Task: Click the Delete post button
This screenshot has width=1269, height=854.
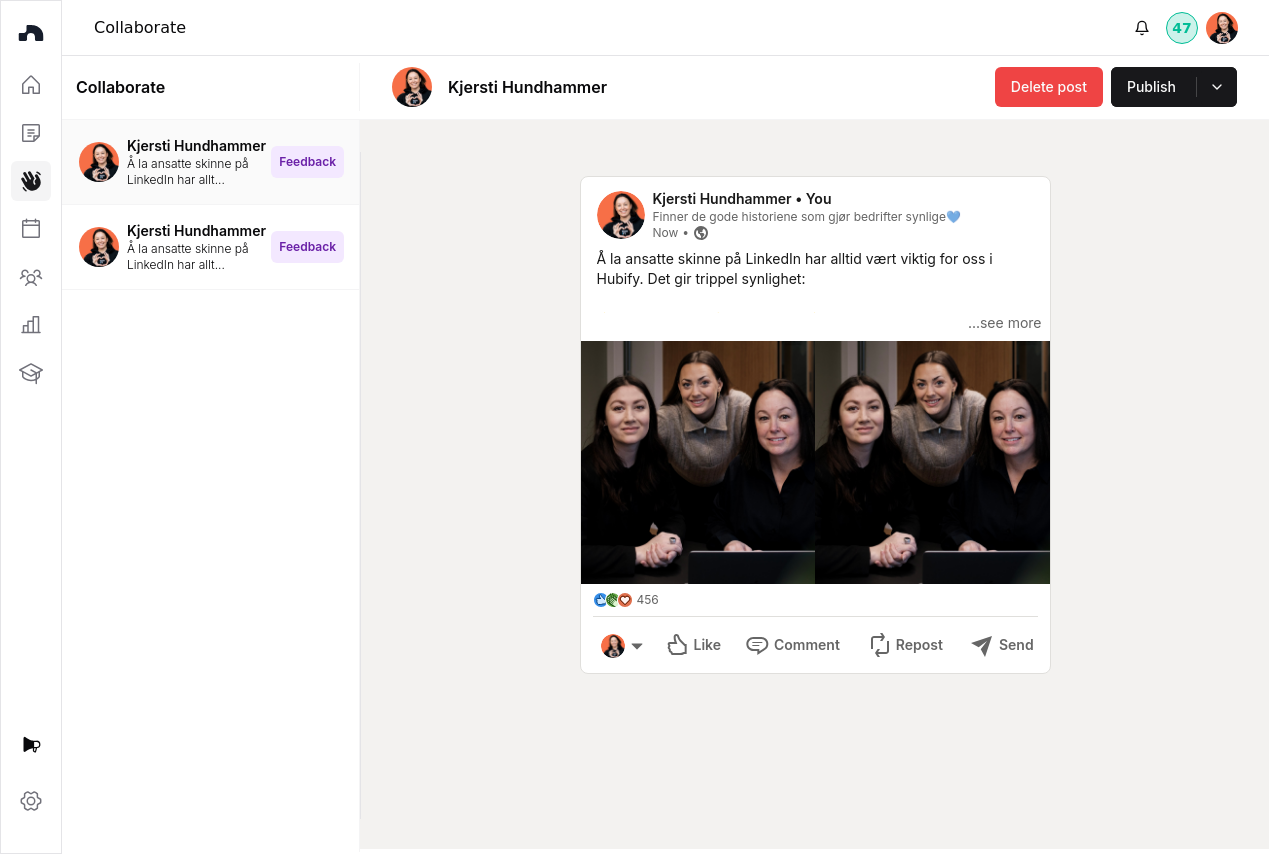Action: click(x=1049, y=87)
